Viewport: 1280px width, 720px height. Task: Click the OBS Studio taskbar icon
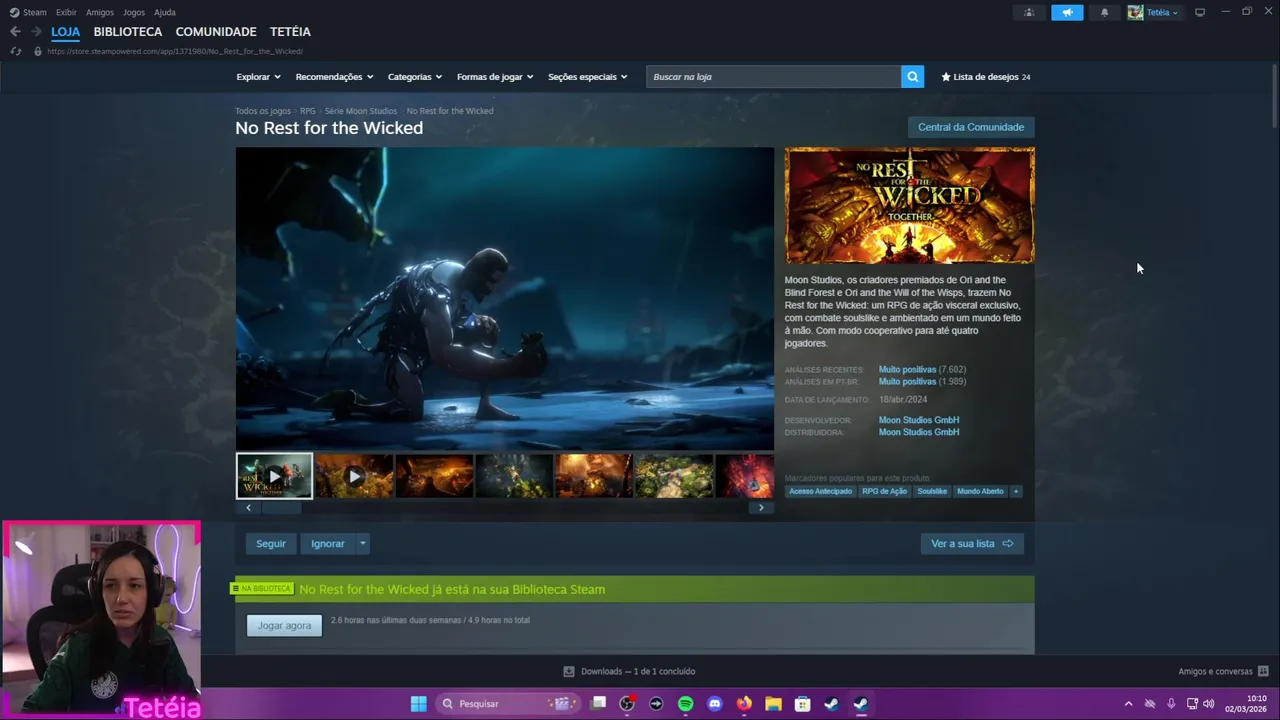point(627,703)
